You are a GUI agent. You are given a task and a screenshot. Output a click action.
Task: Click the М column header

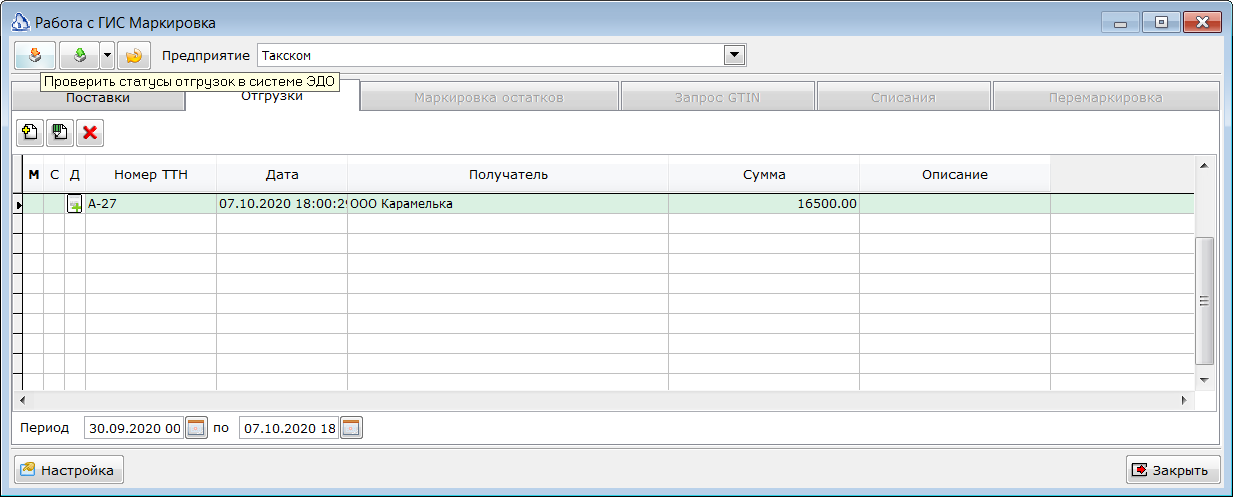[33, 175]
